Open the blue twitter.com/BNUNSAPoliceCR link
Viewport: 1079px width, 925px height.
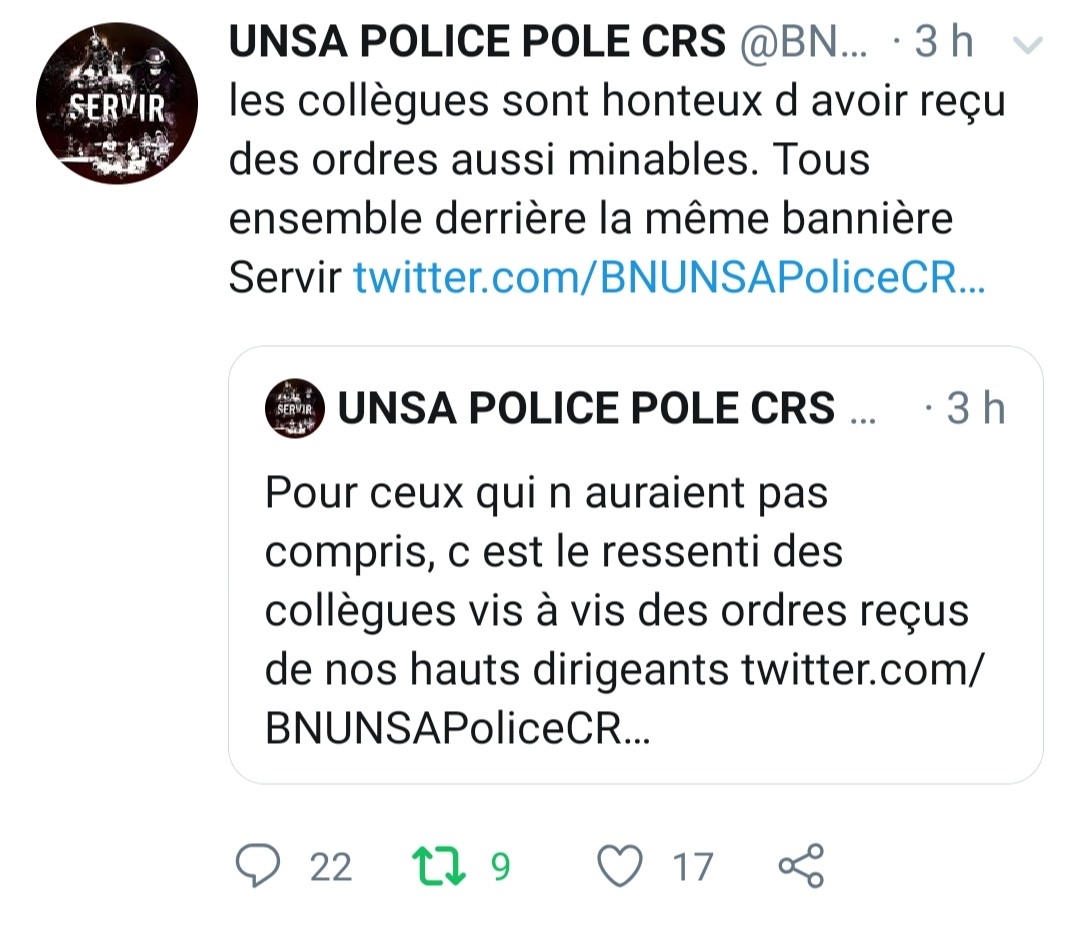pos(669,279)
